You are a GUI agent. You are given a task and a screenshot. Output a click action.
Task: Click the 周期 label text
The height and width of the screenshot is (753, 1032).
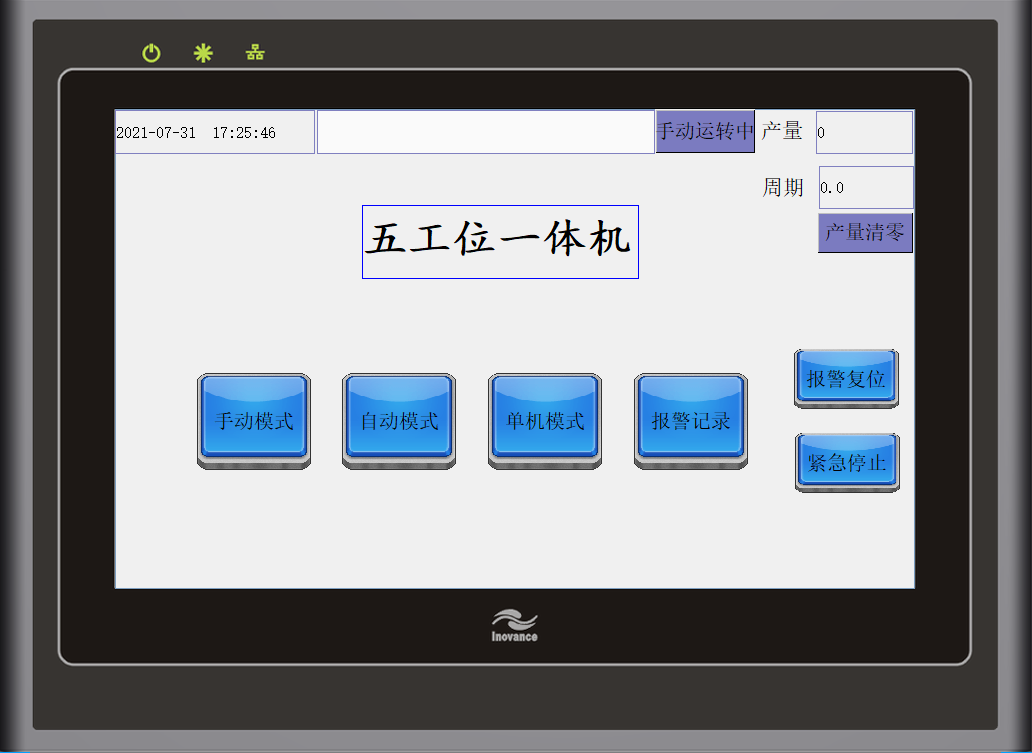click(x=783, y=187)
